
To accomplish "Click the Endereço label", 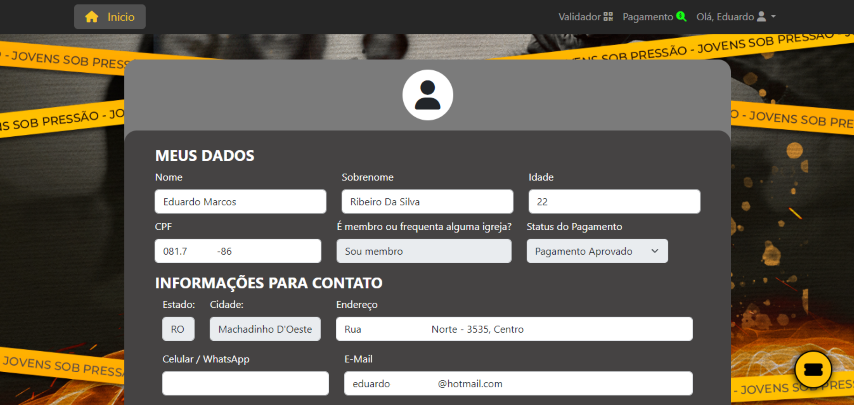I will pos(357,305).
